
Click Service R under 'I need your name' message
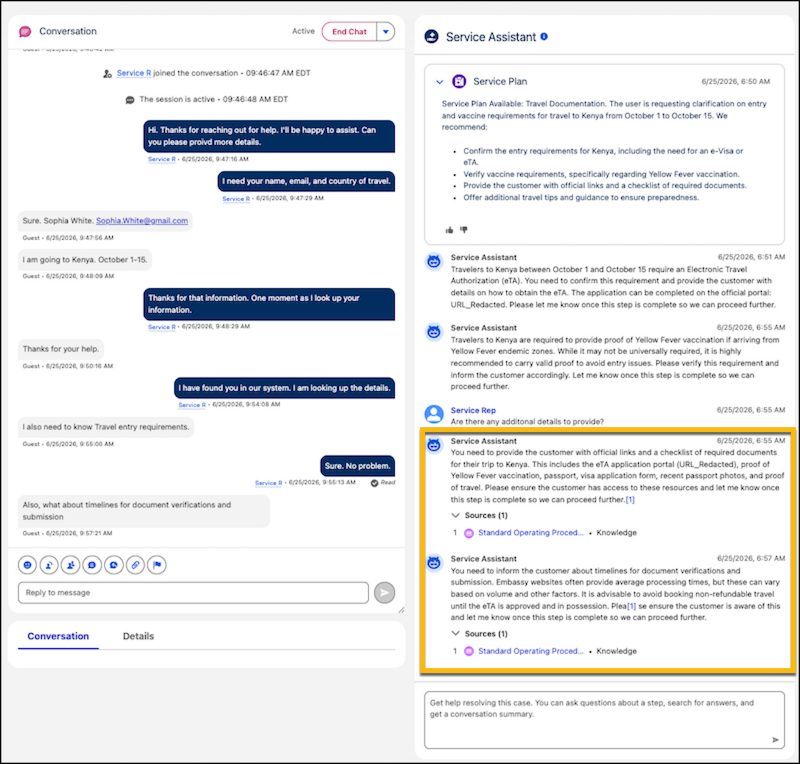coord(236,199)
